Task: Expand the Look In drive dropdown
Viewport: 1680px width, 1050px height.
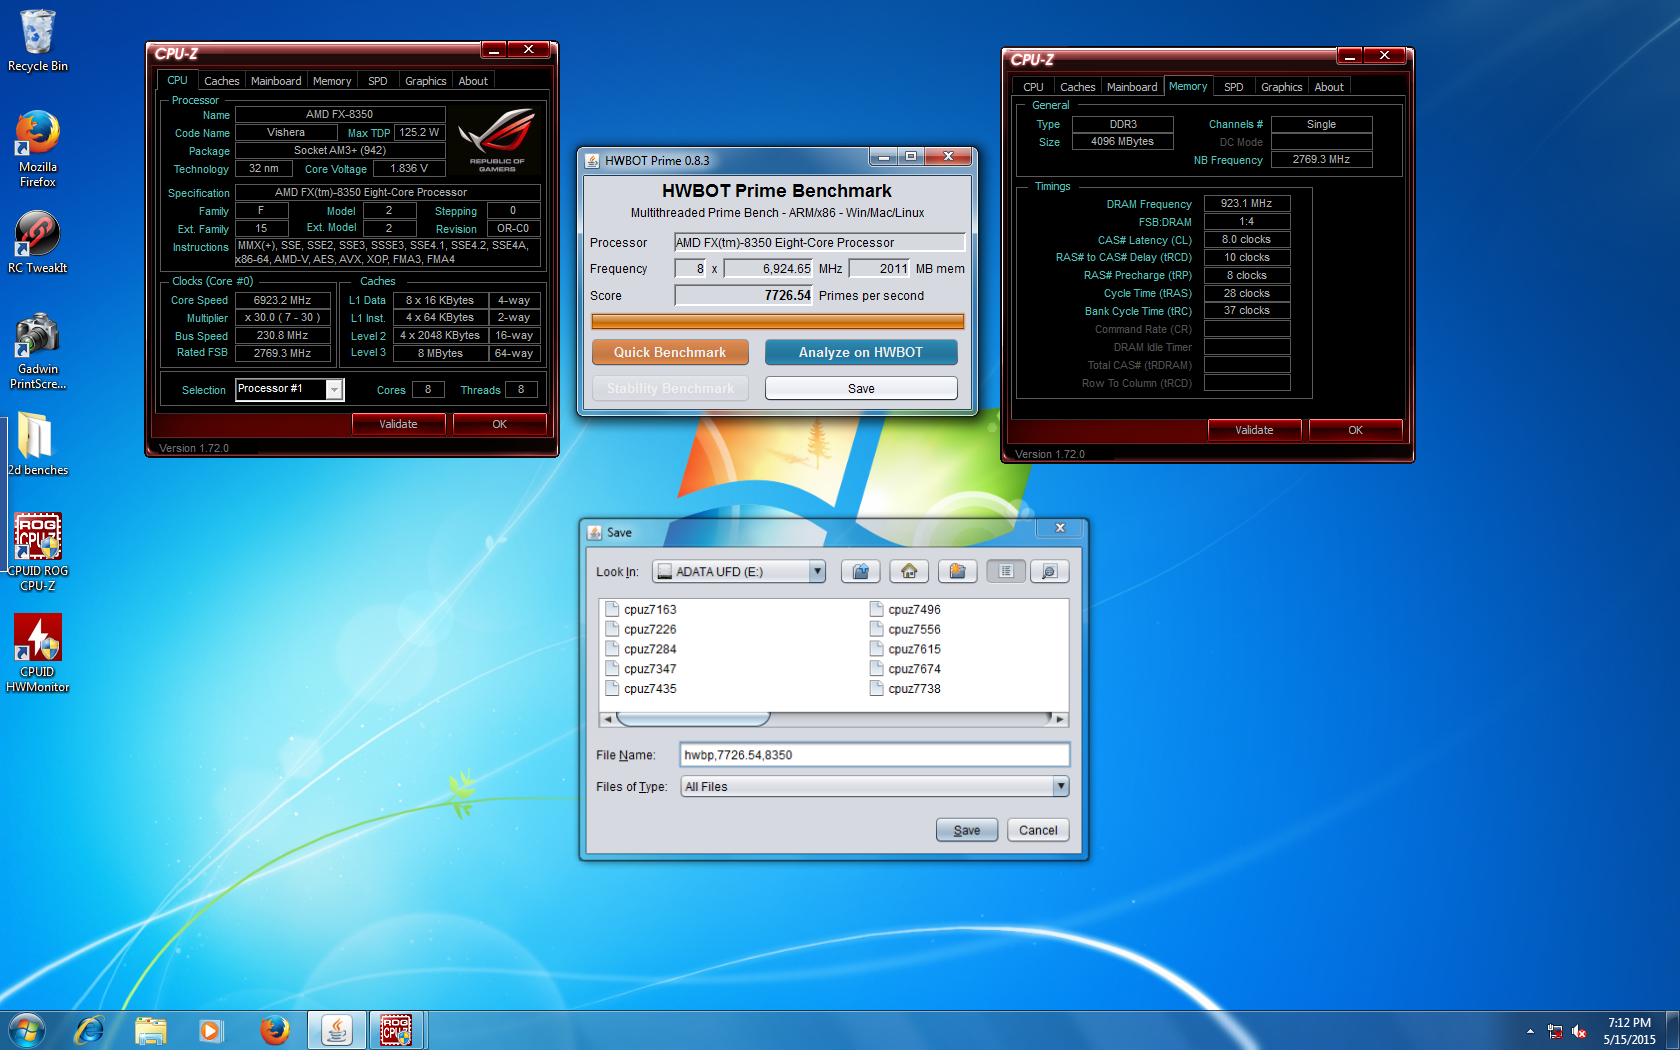Action: [x=817, y=571]
